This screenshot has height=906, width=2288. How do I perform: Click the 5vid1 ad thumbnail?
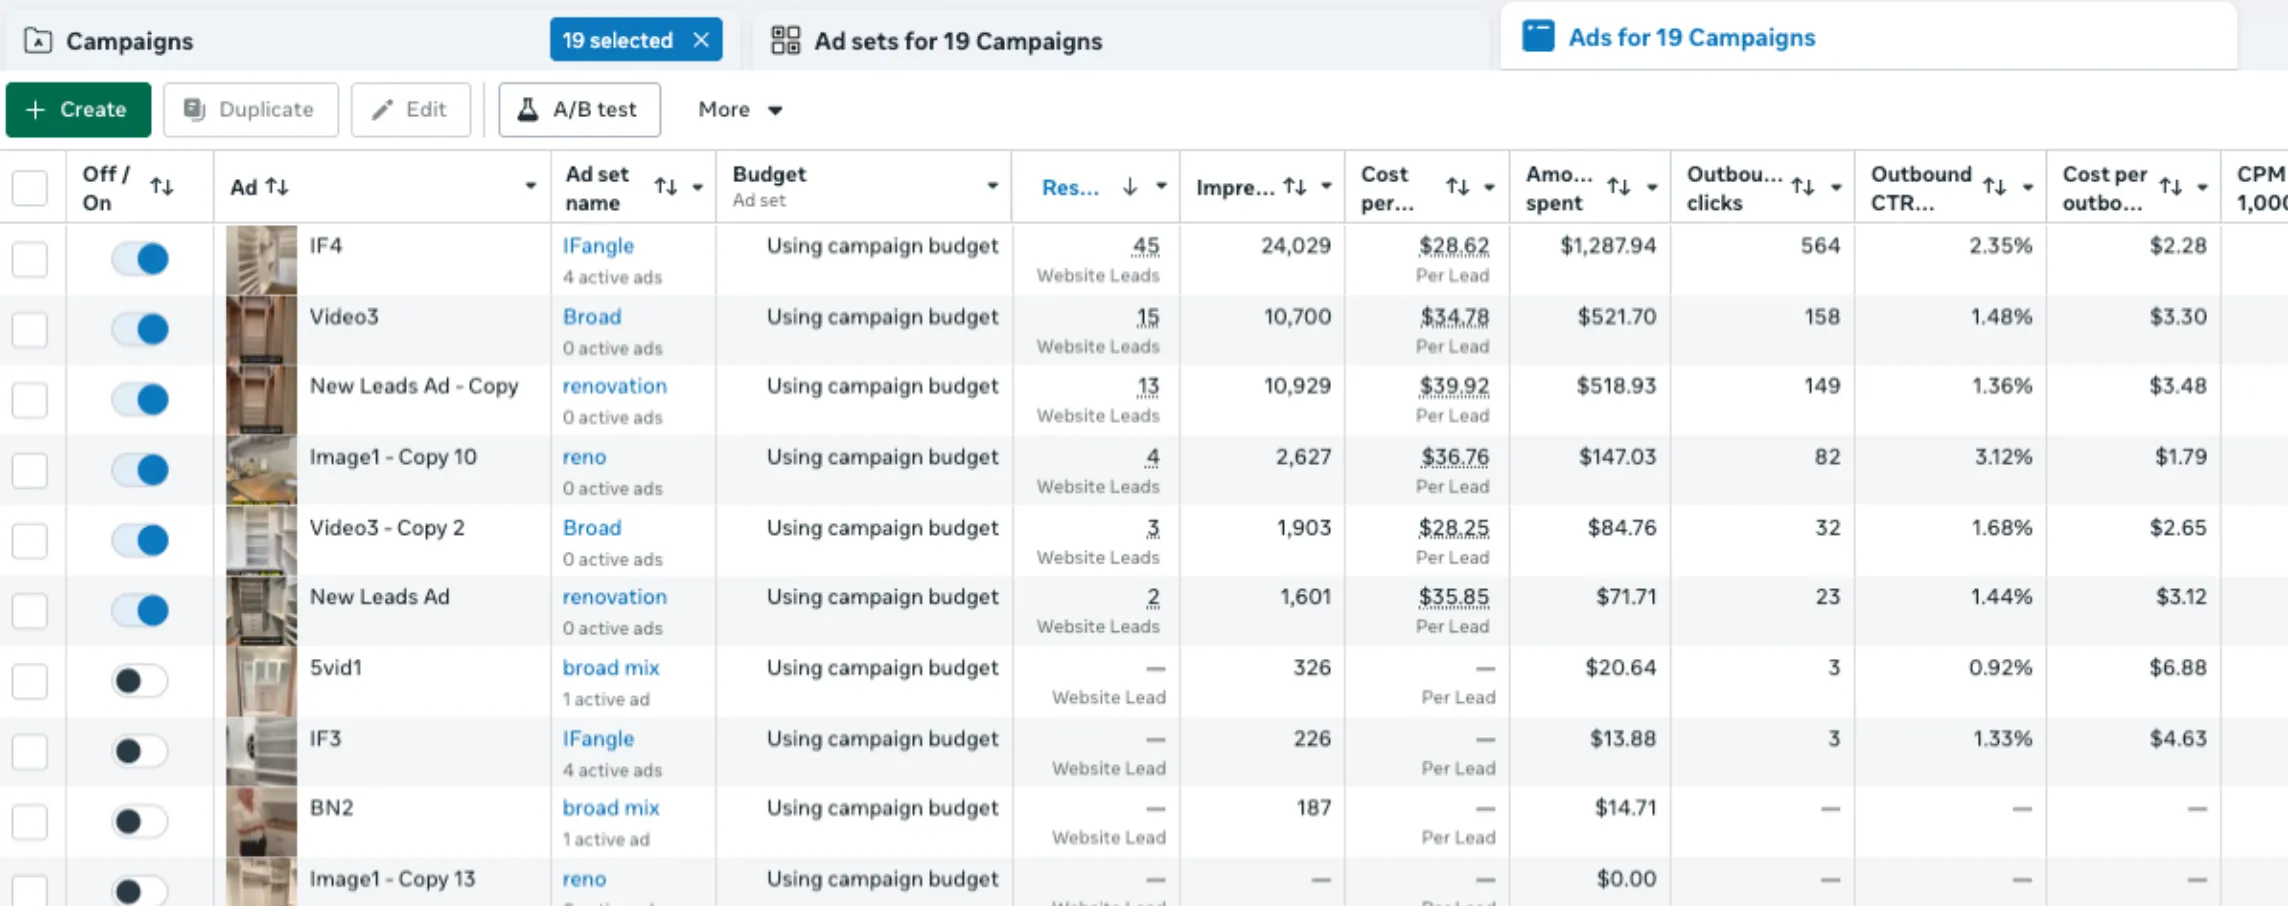pos(261,681)
